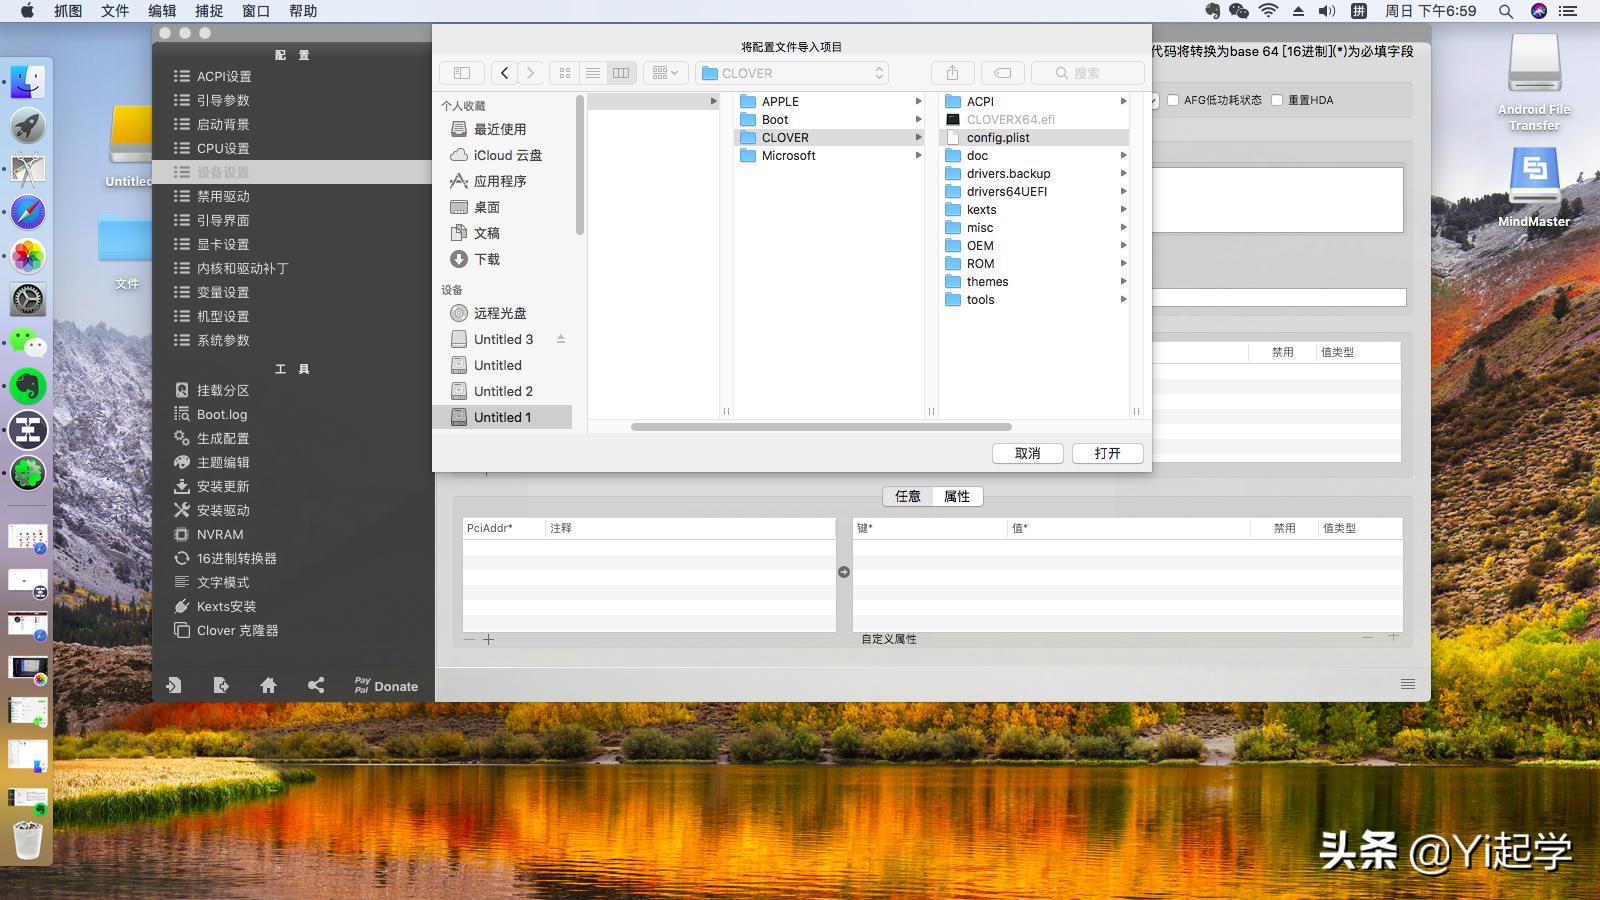Eject the Untitled 3 volume

coord(561,339)
